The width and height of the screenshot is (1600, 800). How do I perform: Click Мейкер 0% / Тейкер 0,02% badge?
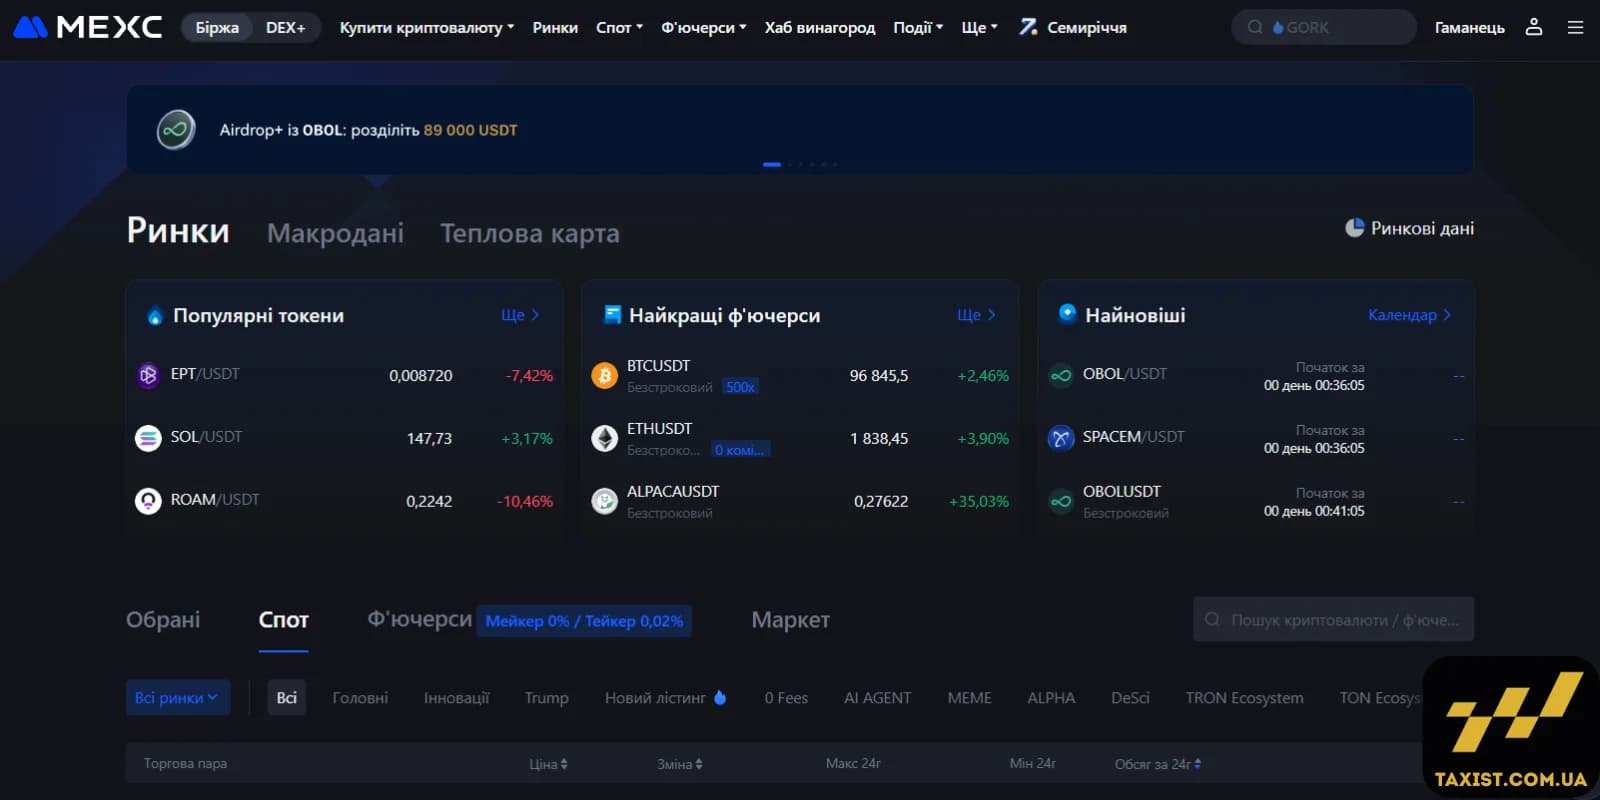(x=584, y=621)
